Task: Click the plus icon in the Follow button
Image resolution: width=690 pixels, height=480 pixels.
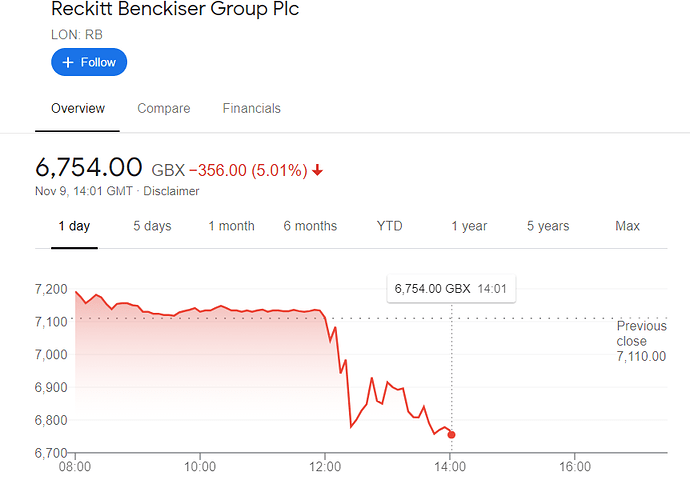Action: pyautogui.click(x=68, y=62)
